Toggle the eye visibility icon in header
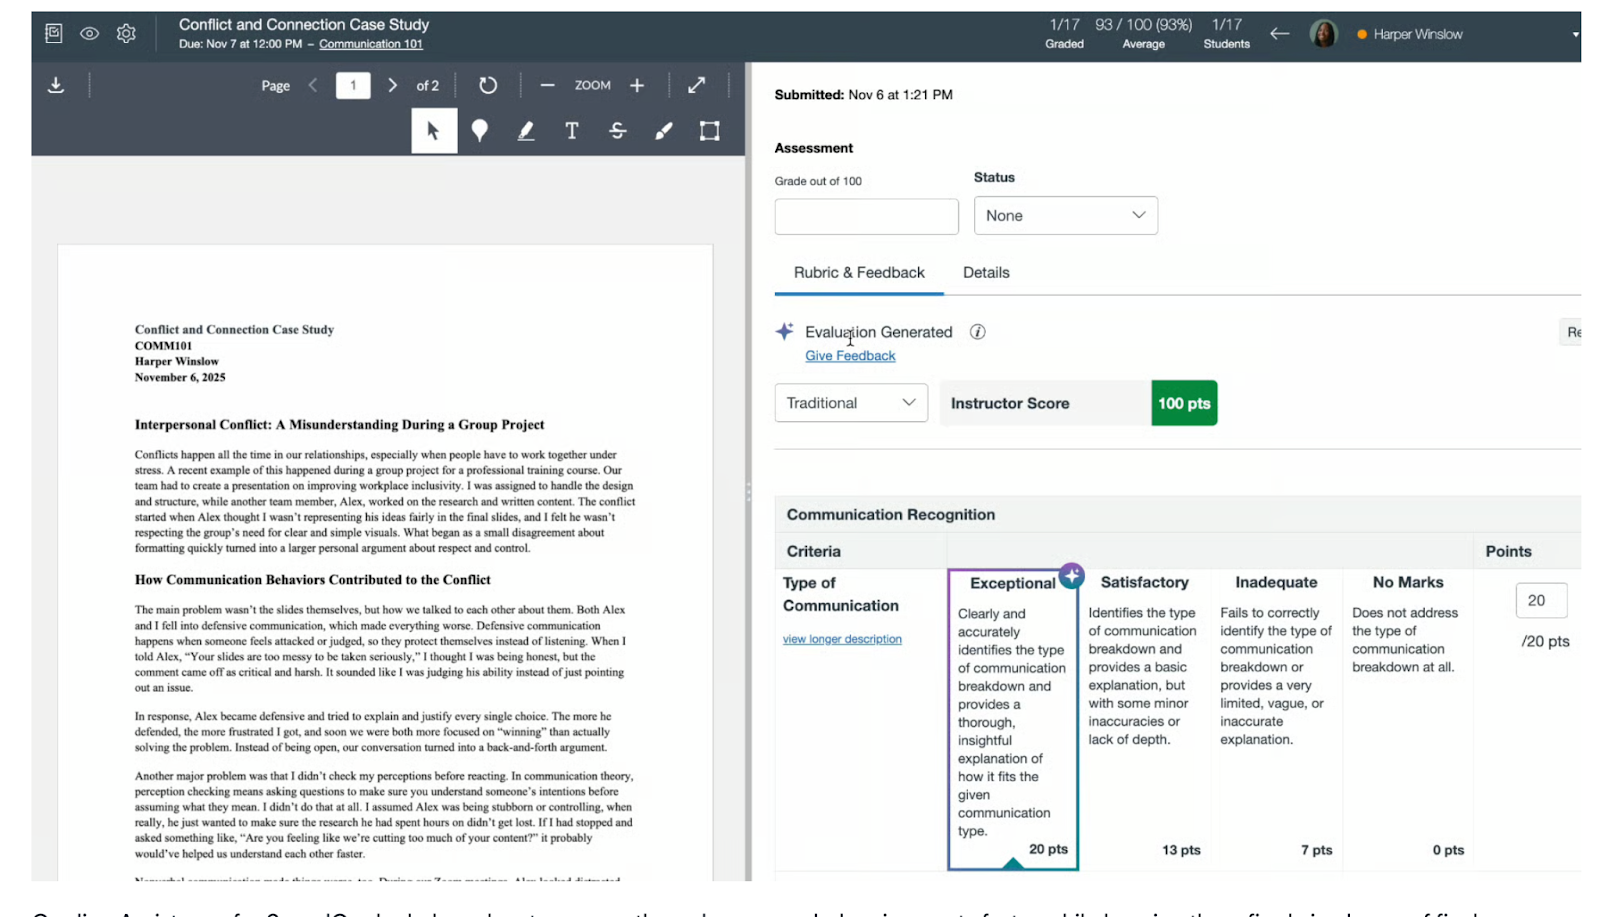Viewport: 1600px width, 917px height. pyautogui.click(x=90, y=34)
